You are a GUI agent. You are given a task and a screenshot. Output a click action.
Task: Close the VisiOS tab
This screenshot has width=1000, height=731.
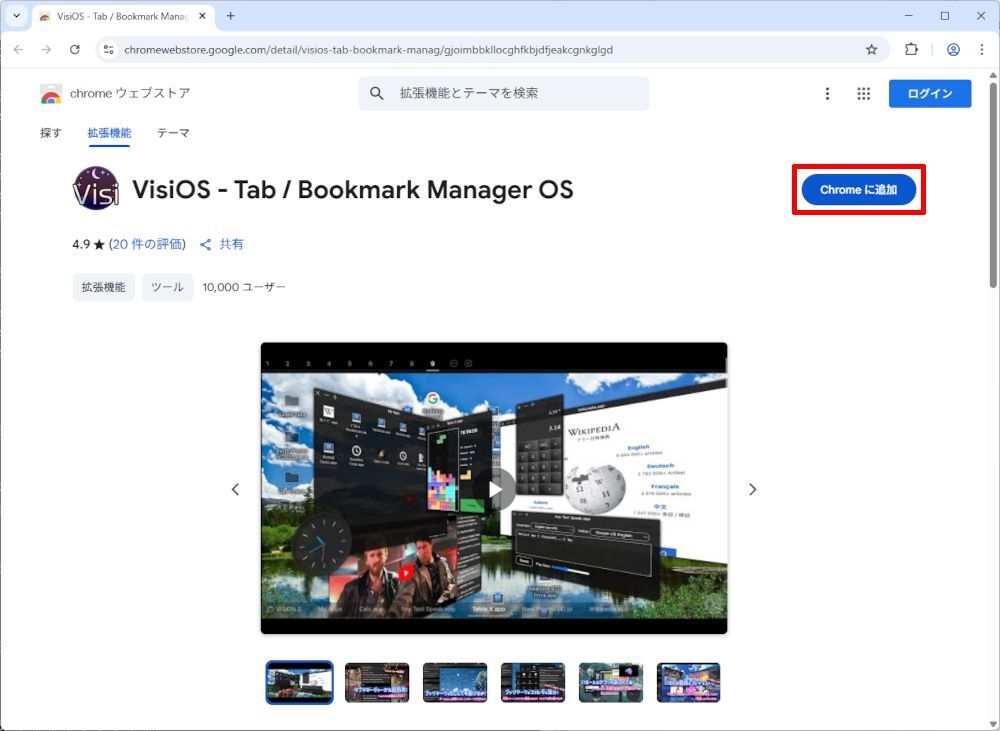[202, 16]
